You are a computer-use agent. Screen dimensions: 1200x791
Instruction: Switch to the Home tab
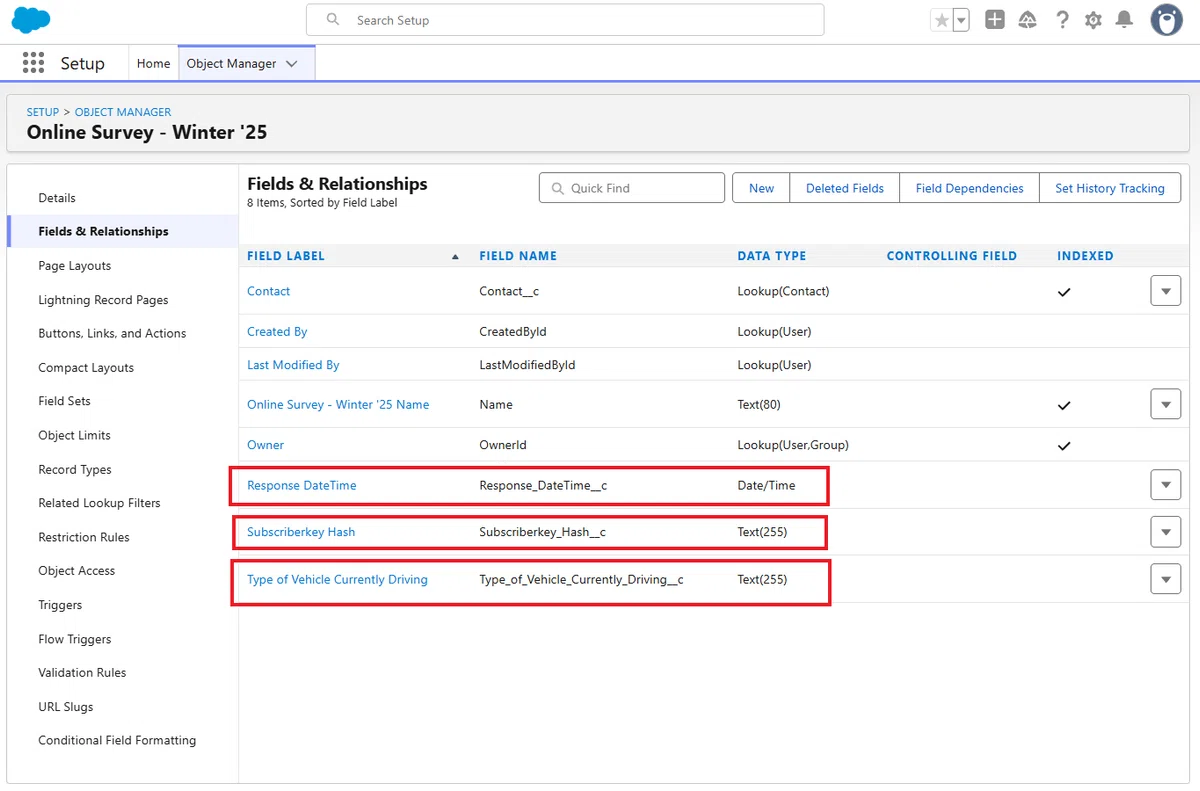(153, 63)
